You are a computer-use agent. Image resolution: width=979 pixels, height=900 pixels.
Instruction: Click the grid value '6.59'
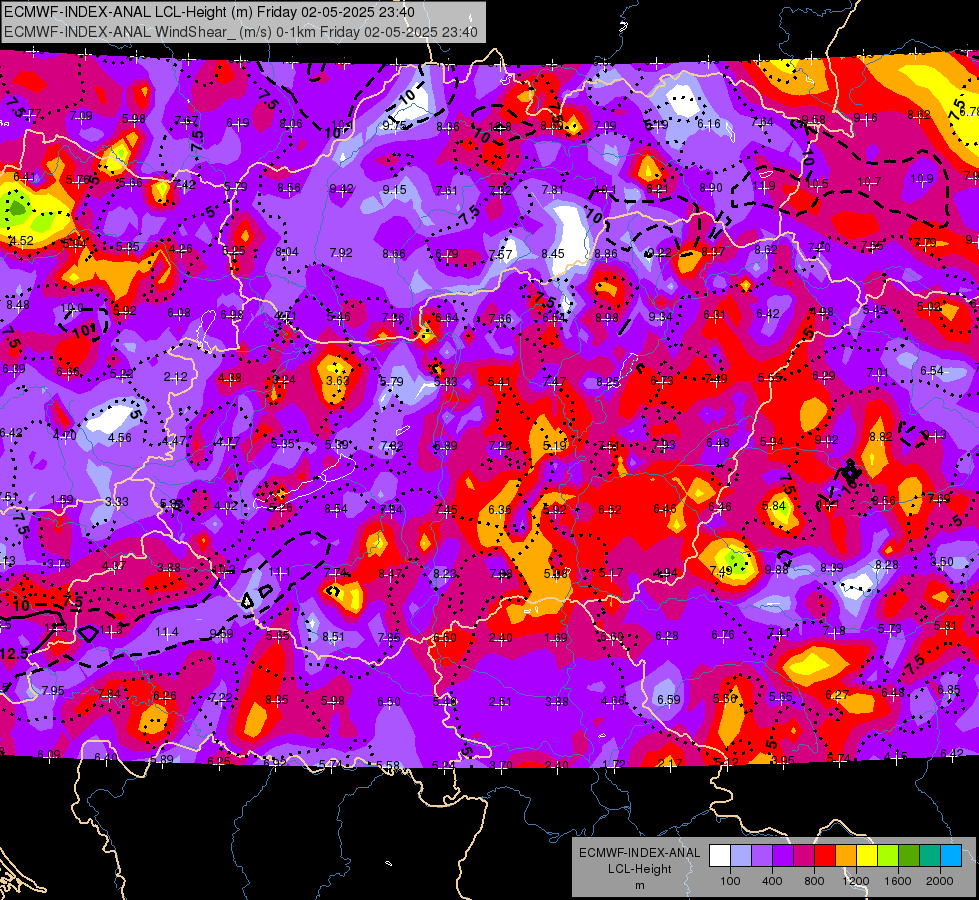(x=669, y=700)
